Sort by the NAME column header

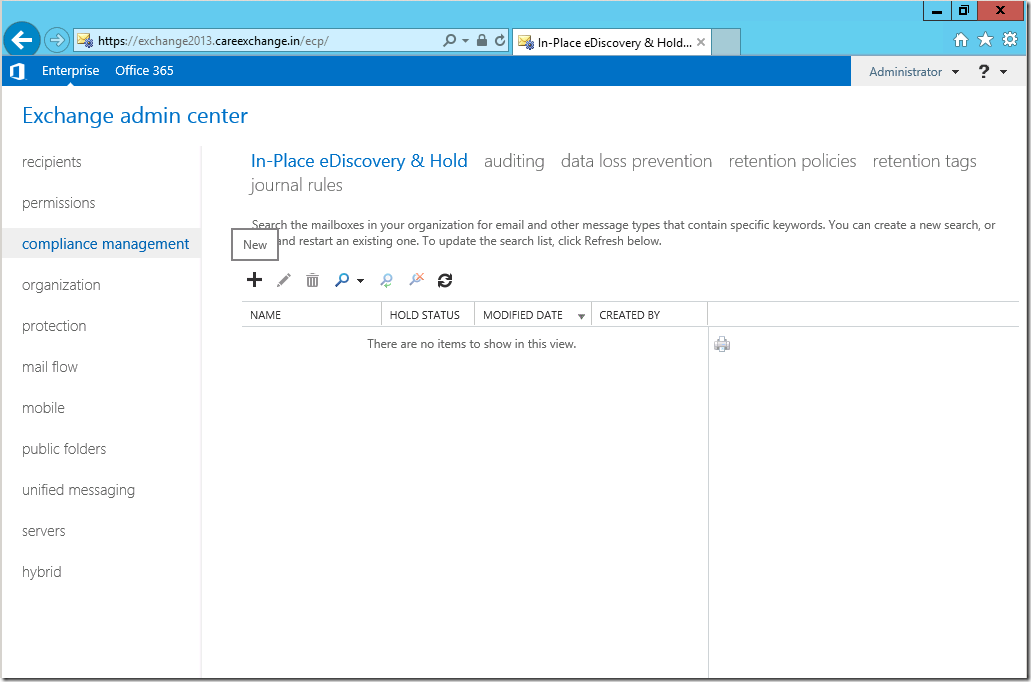click(312, 315)
